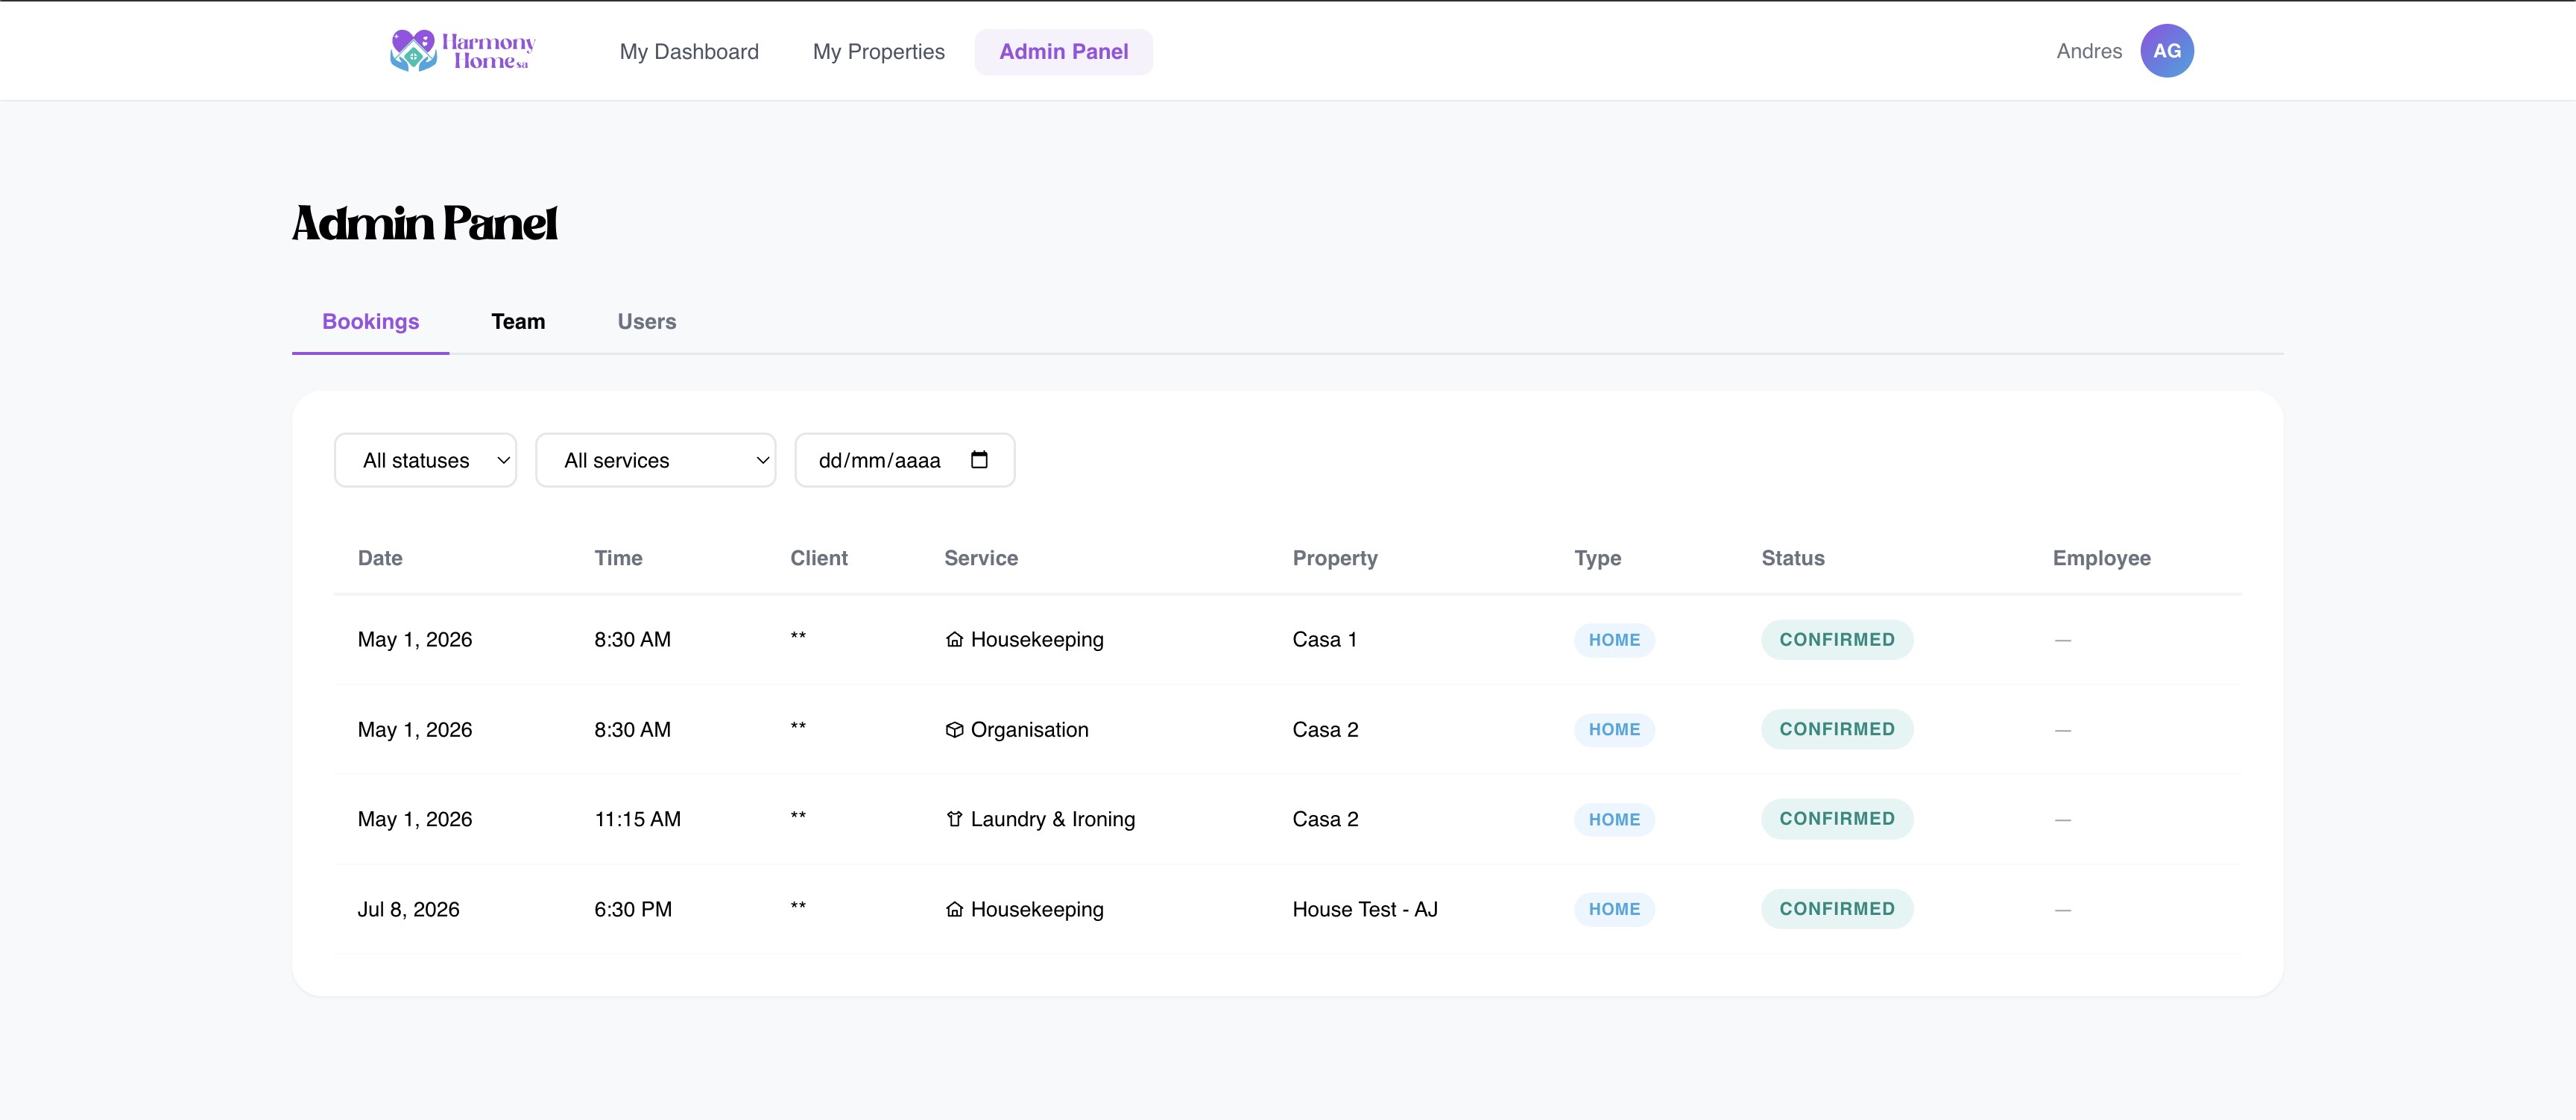Click employee dash in House Test - AJ row
Viewport: 2576px width, 1120px height.
2062,910
